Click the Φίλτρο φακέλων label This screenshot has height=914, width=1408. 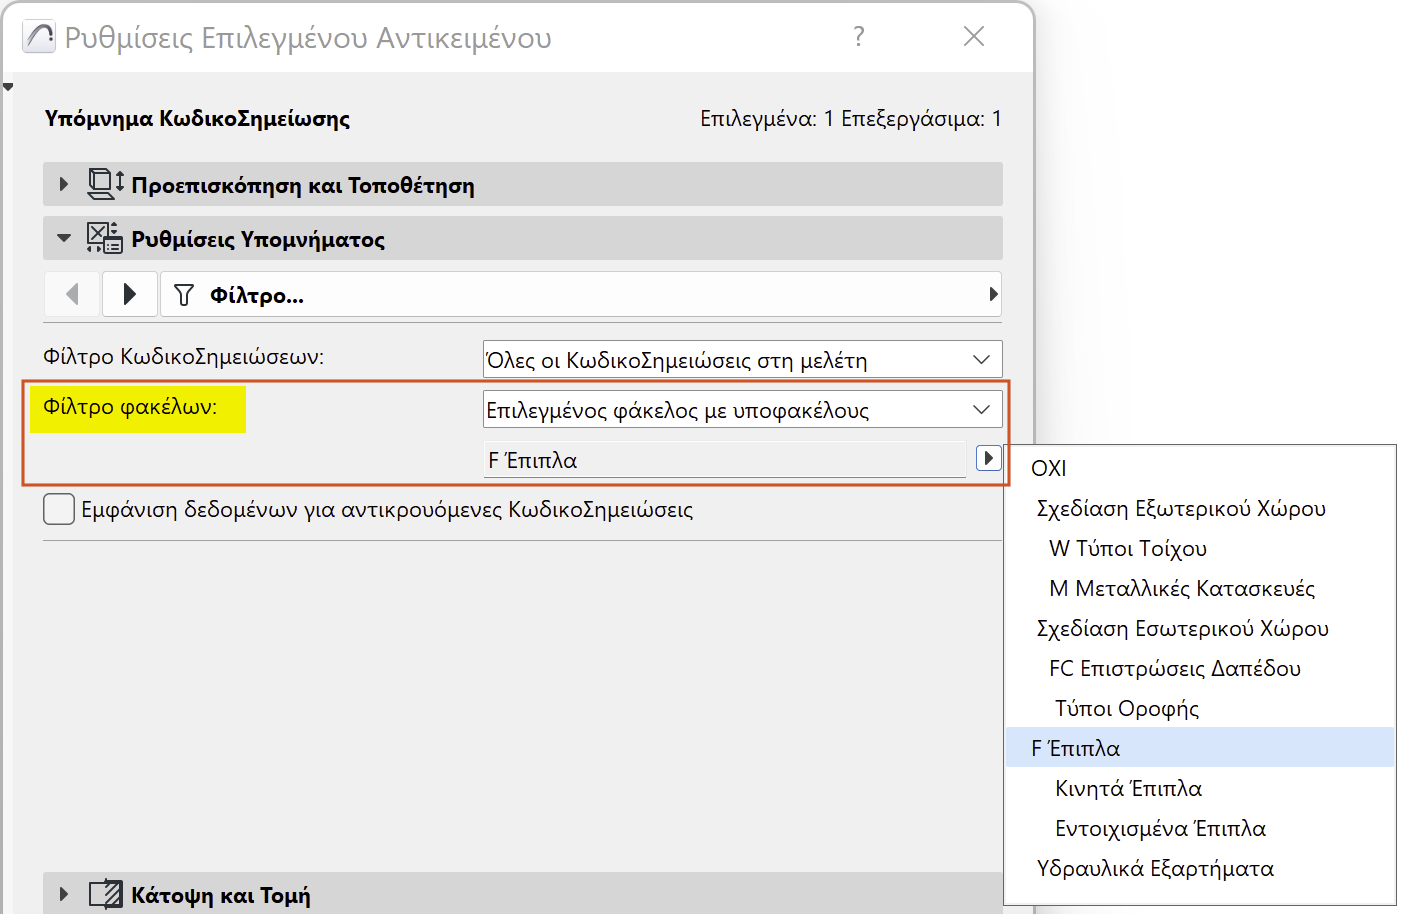[x=130, y=407]
